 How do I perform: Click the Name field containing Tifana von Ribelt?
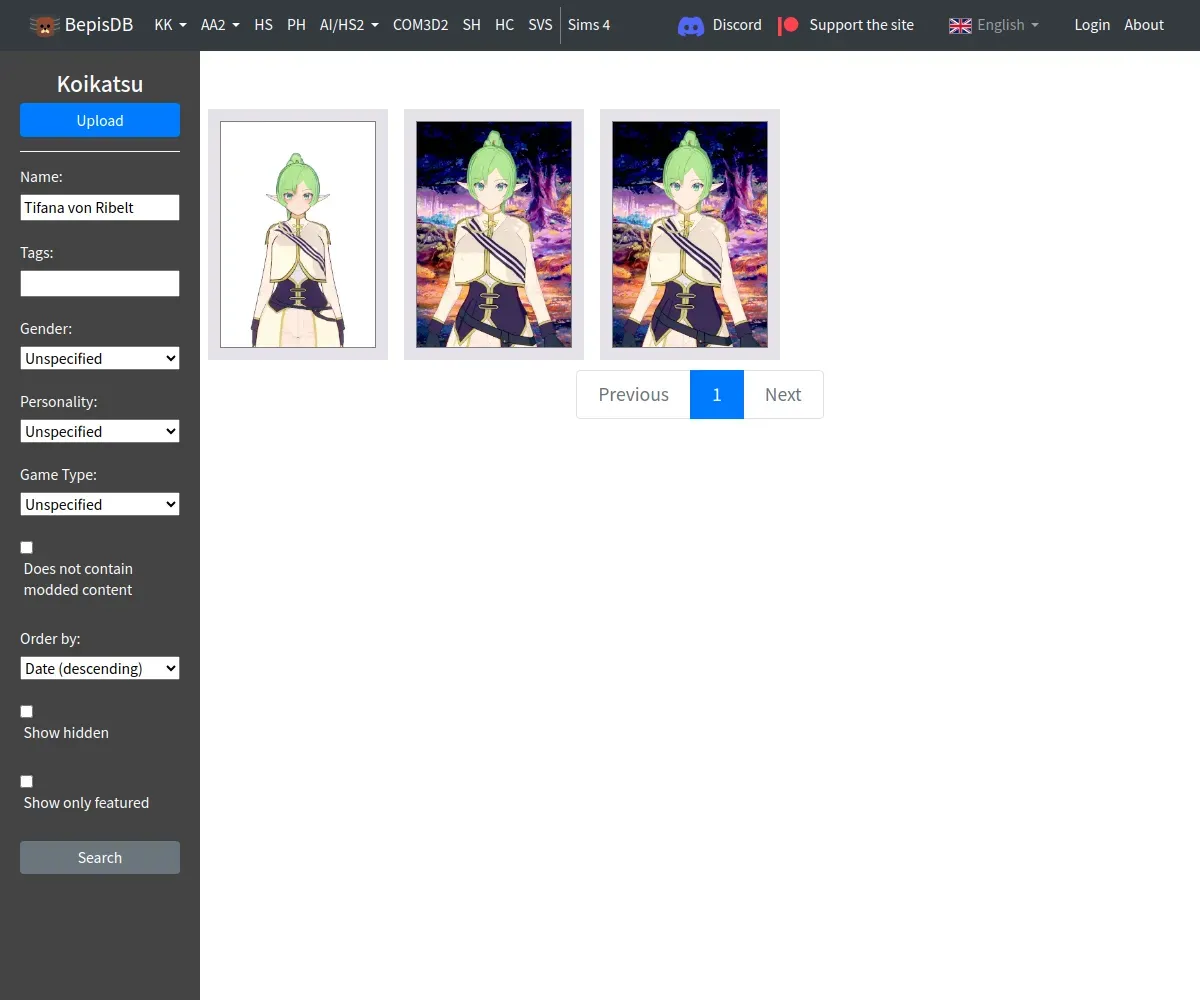(x=100, y=208)
